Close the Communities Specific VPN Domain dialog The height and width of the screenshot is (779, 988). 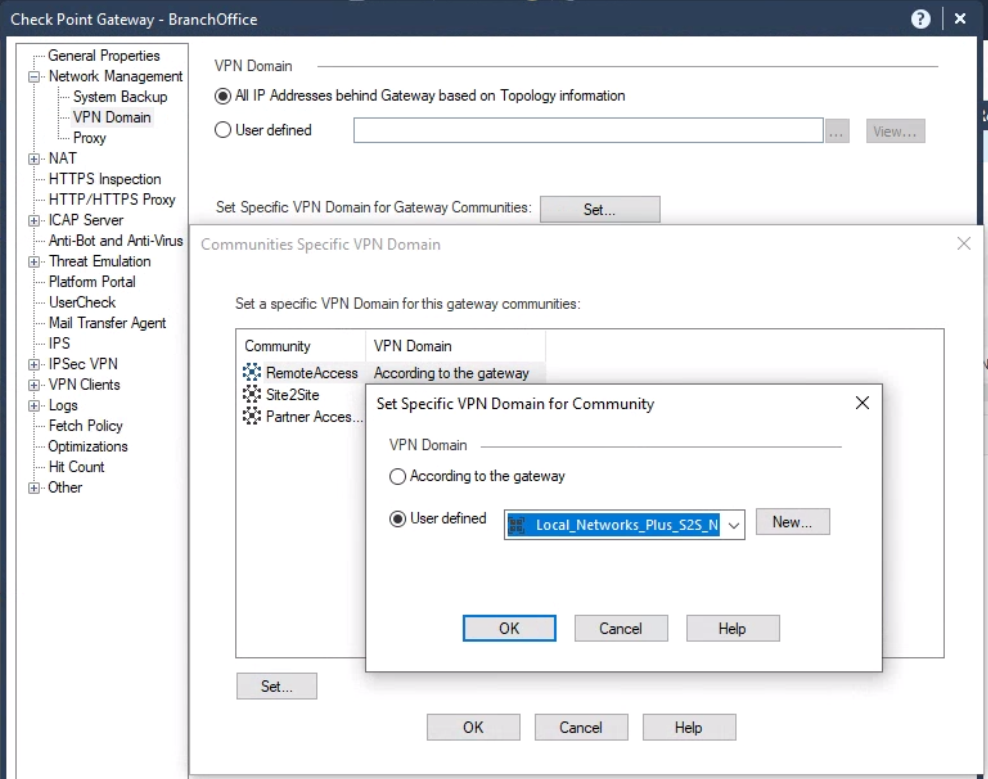(x=963, y=243)
